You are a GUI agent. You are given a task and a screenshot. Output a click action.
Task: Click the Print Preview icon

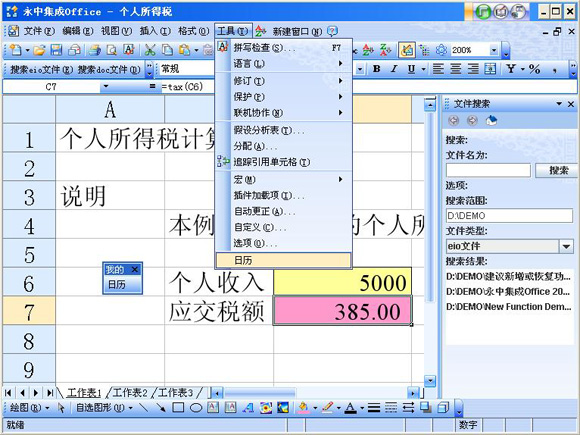(x=111, y=50)
